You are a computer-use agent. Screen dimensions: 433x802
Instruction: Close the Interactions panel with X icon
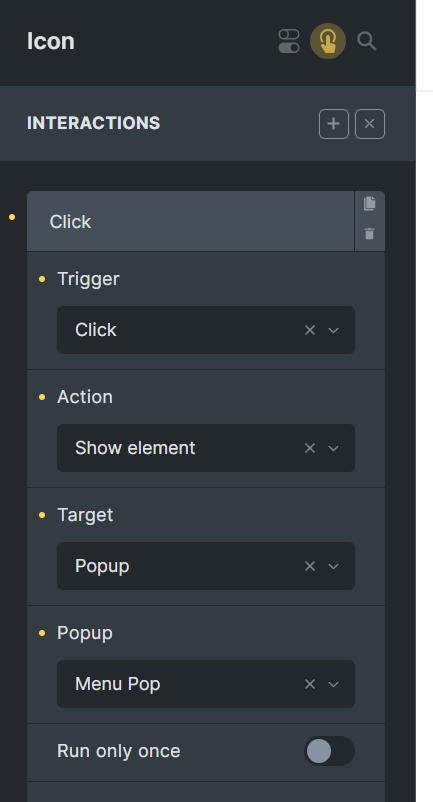click(370, 124)
